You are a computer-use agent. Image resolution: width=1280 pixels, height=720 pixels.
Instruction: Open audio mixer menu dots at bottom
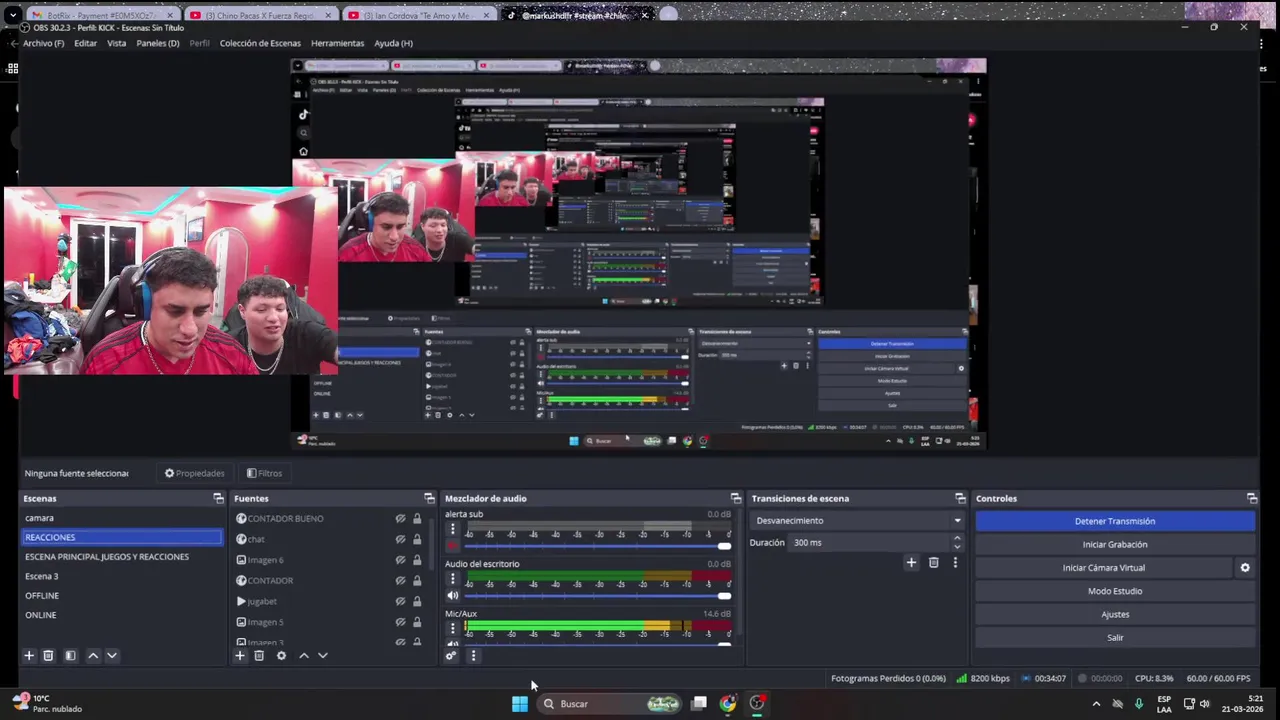[473, 656]
